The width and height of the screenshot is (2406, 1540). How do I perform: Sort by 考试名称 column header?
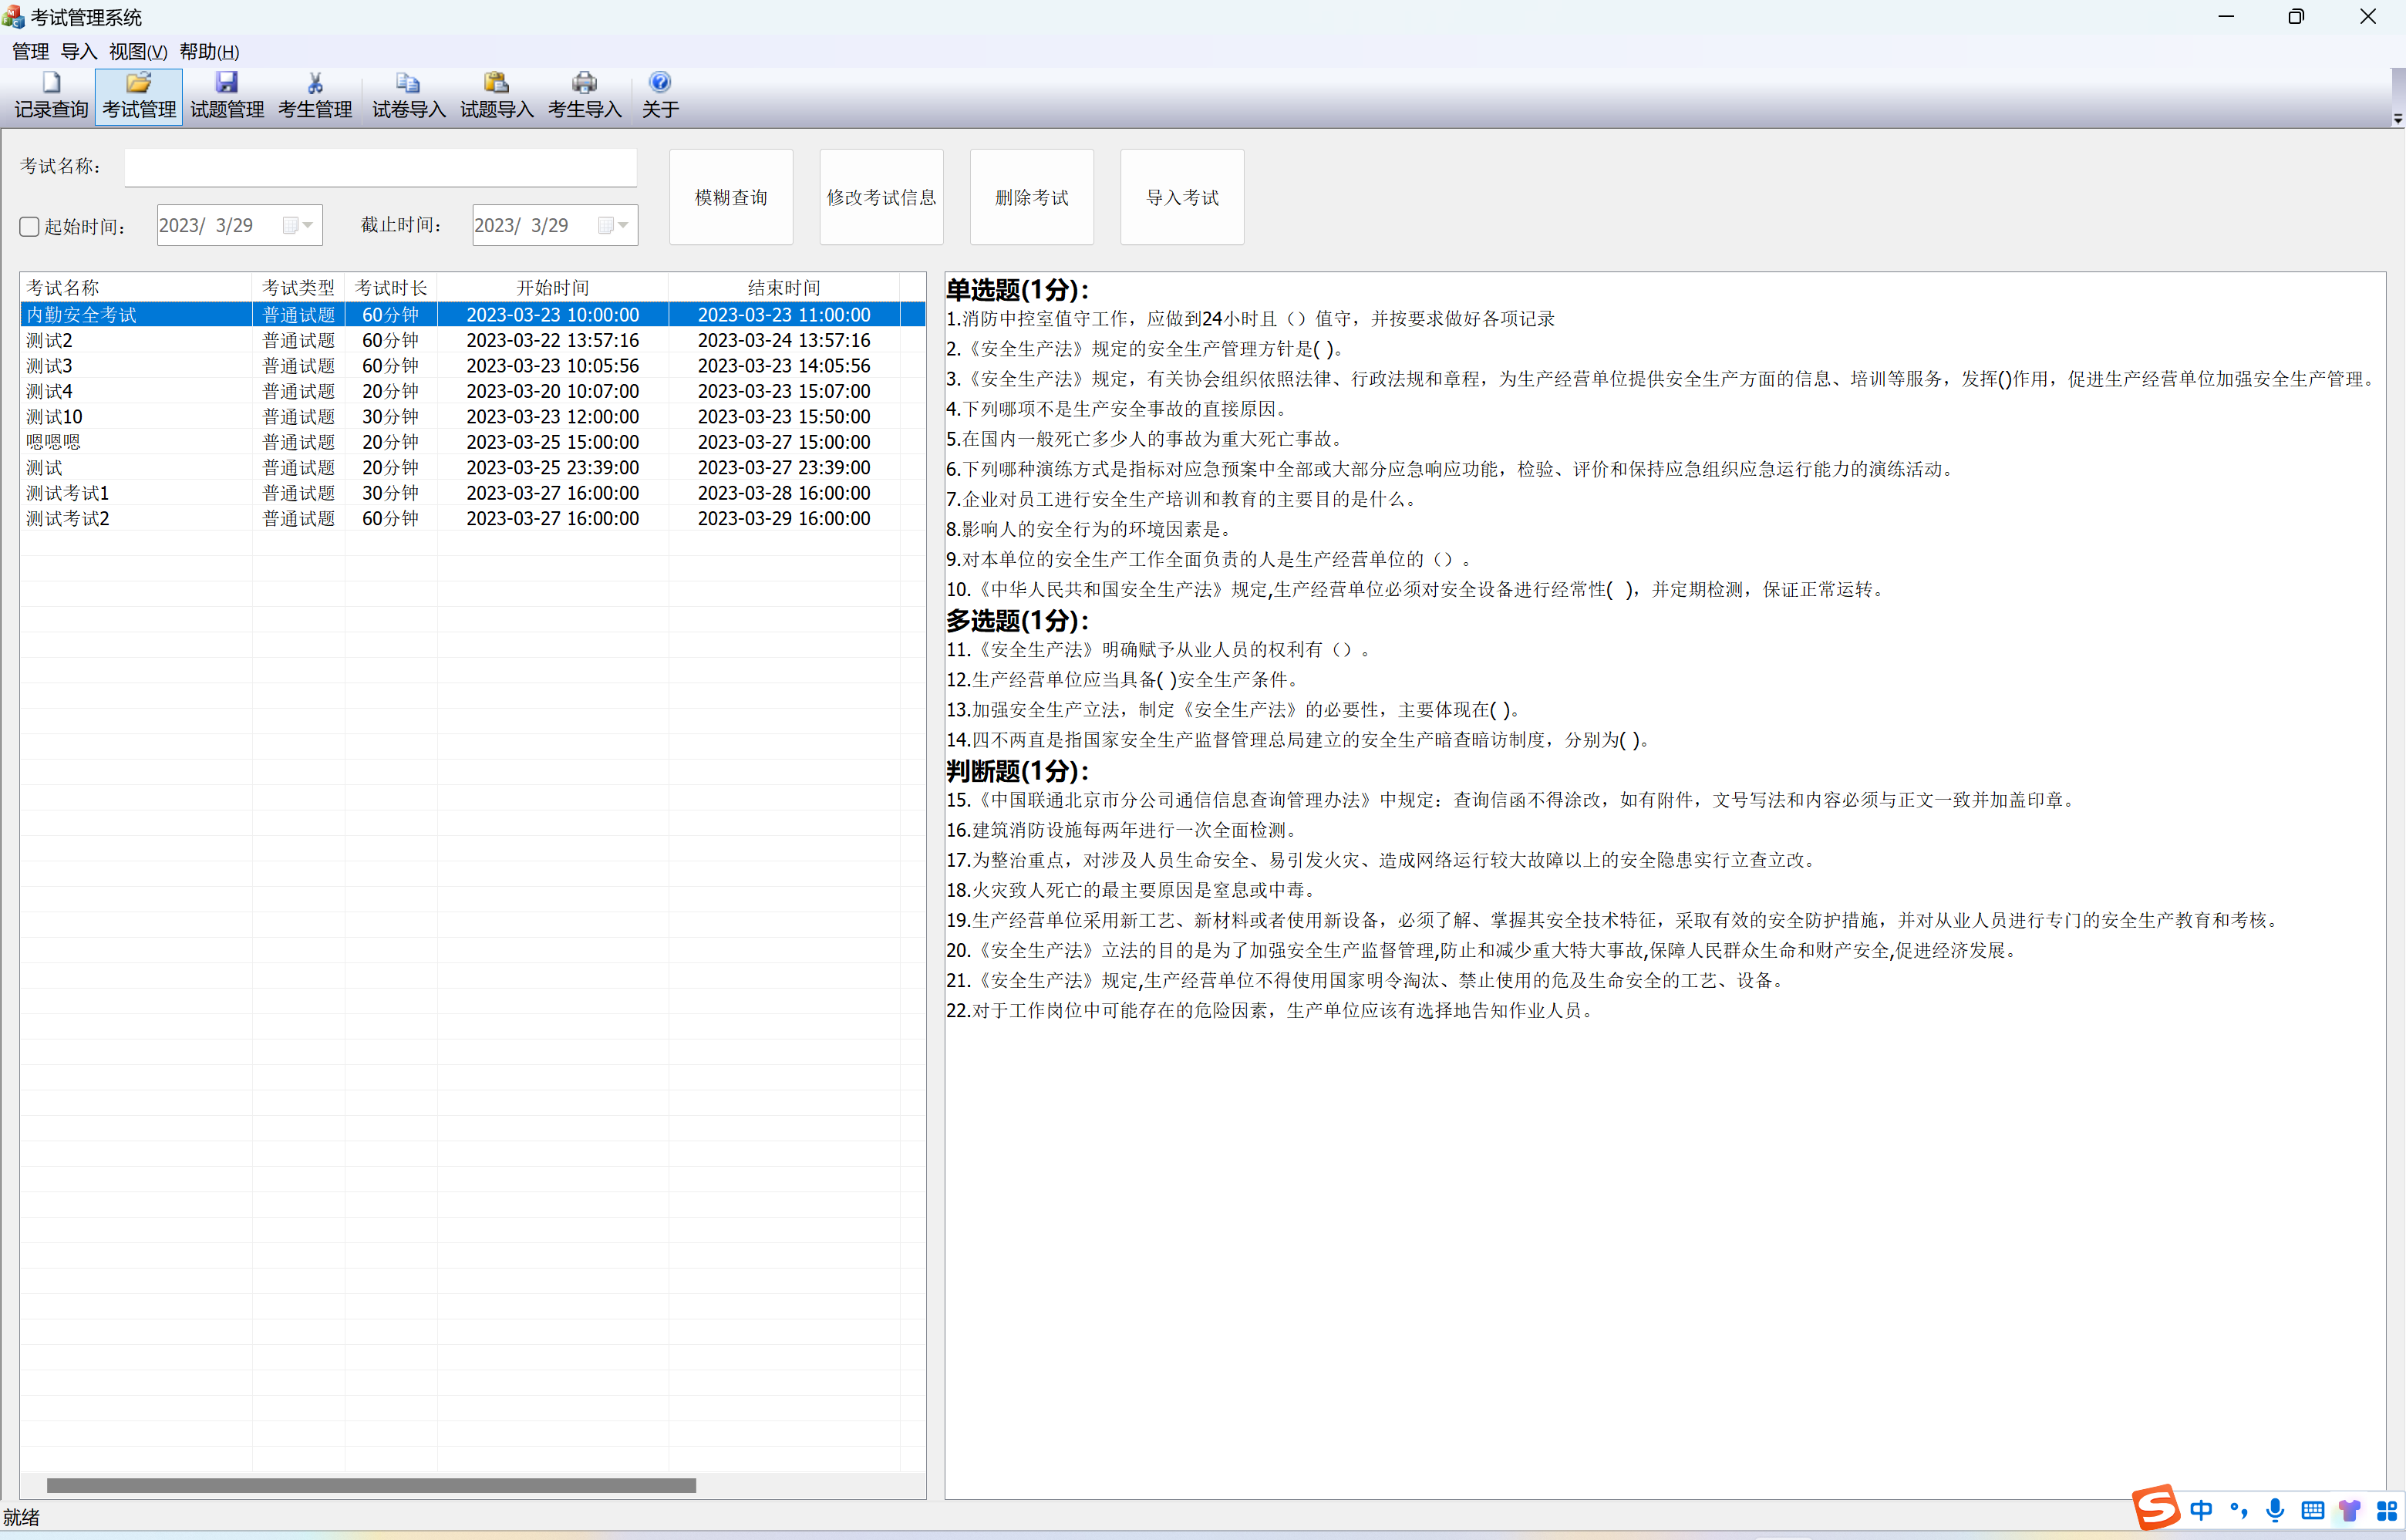click(x=136, y=288)
